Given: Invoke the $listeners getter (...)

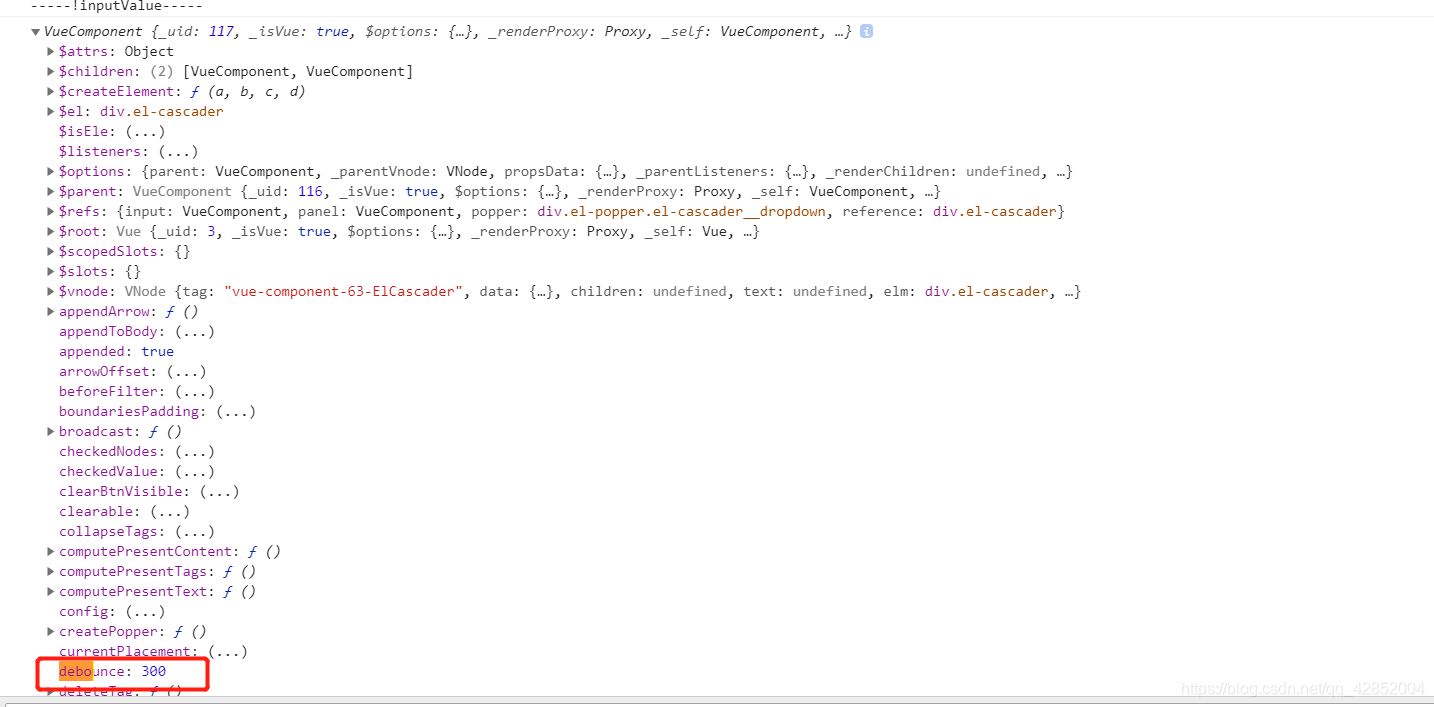Looking at the screenshot, I should [x=178, y=151].
